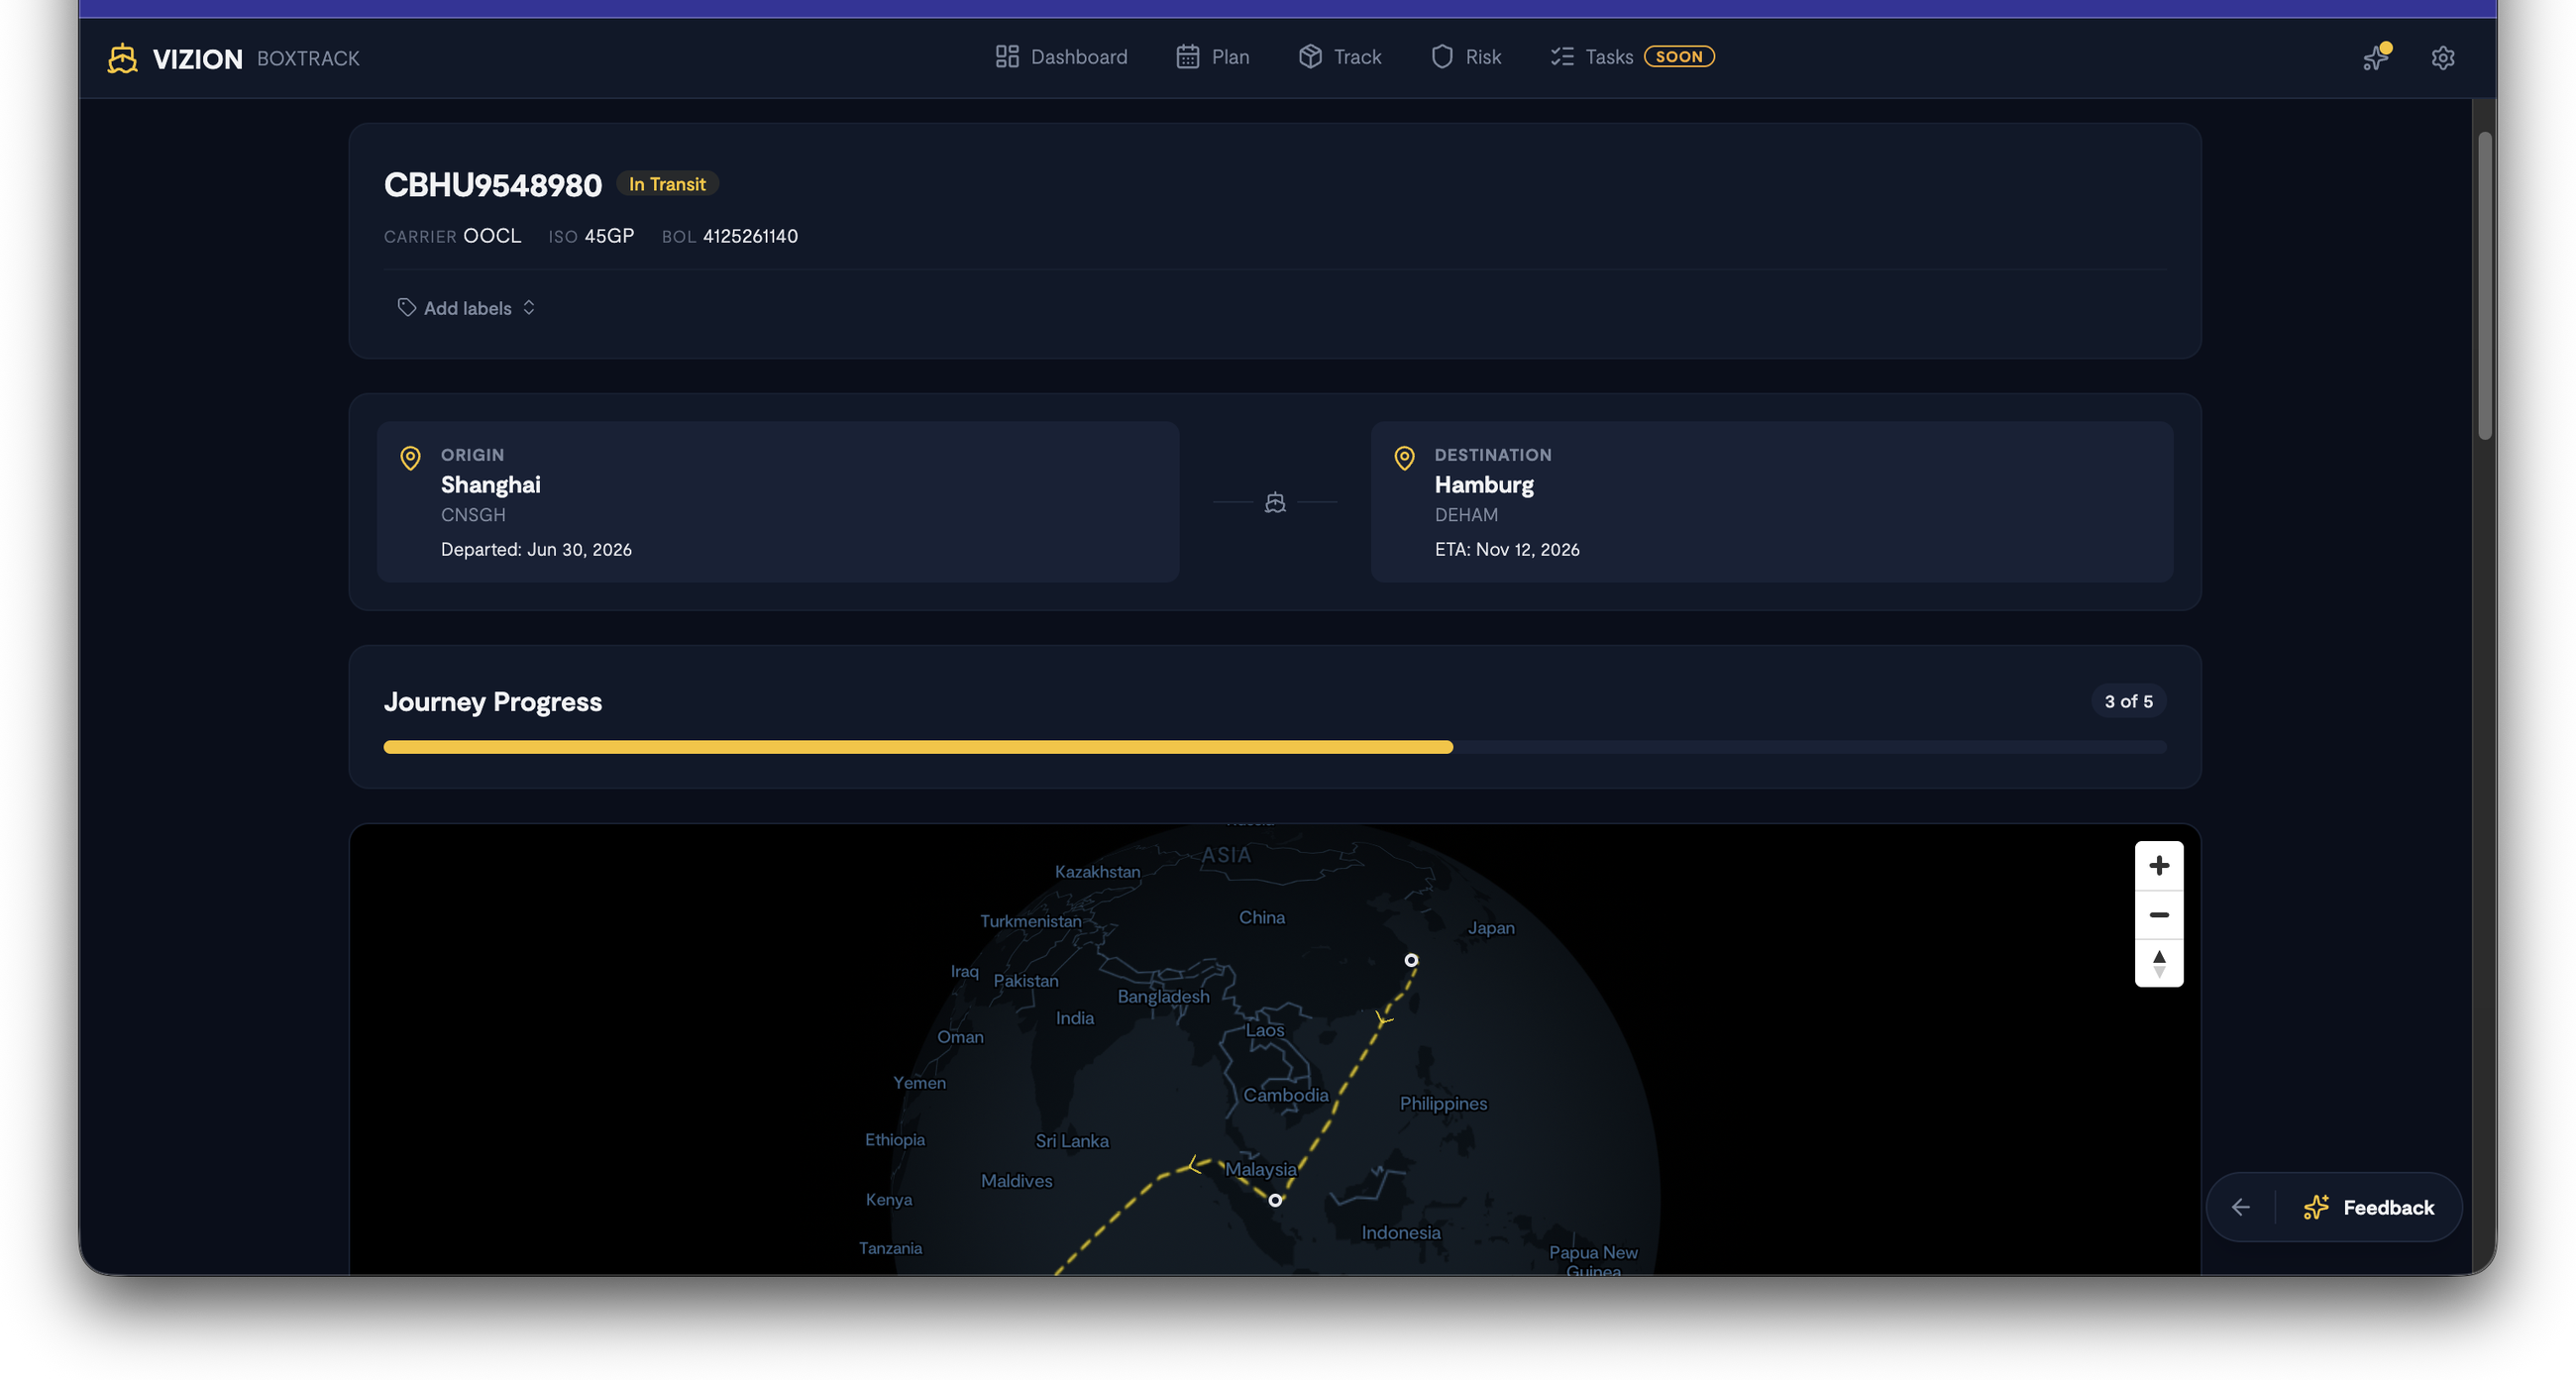Click the BOL number 4125261140

(750, 236)
